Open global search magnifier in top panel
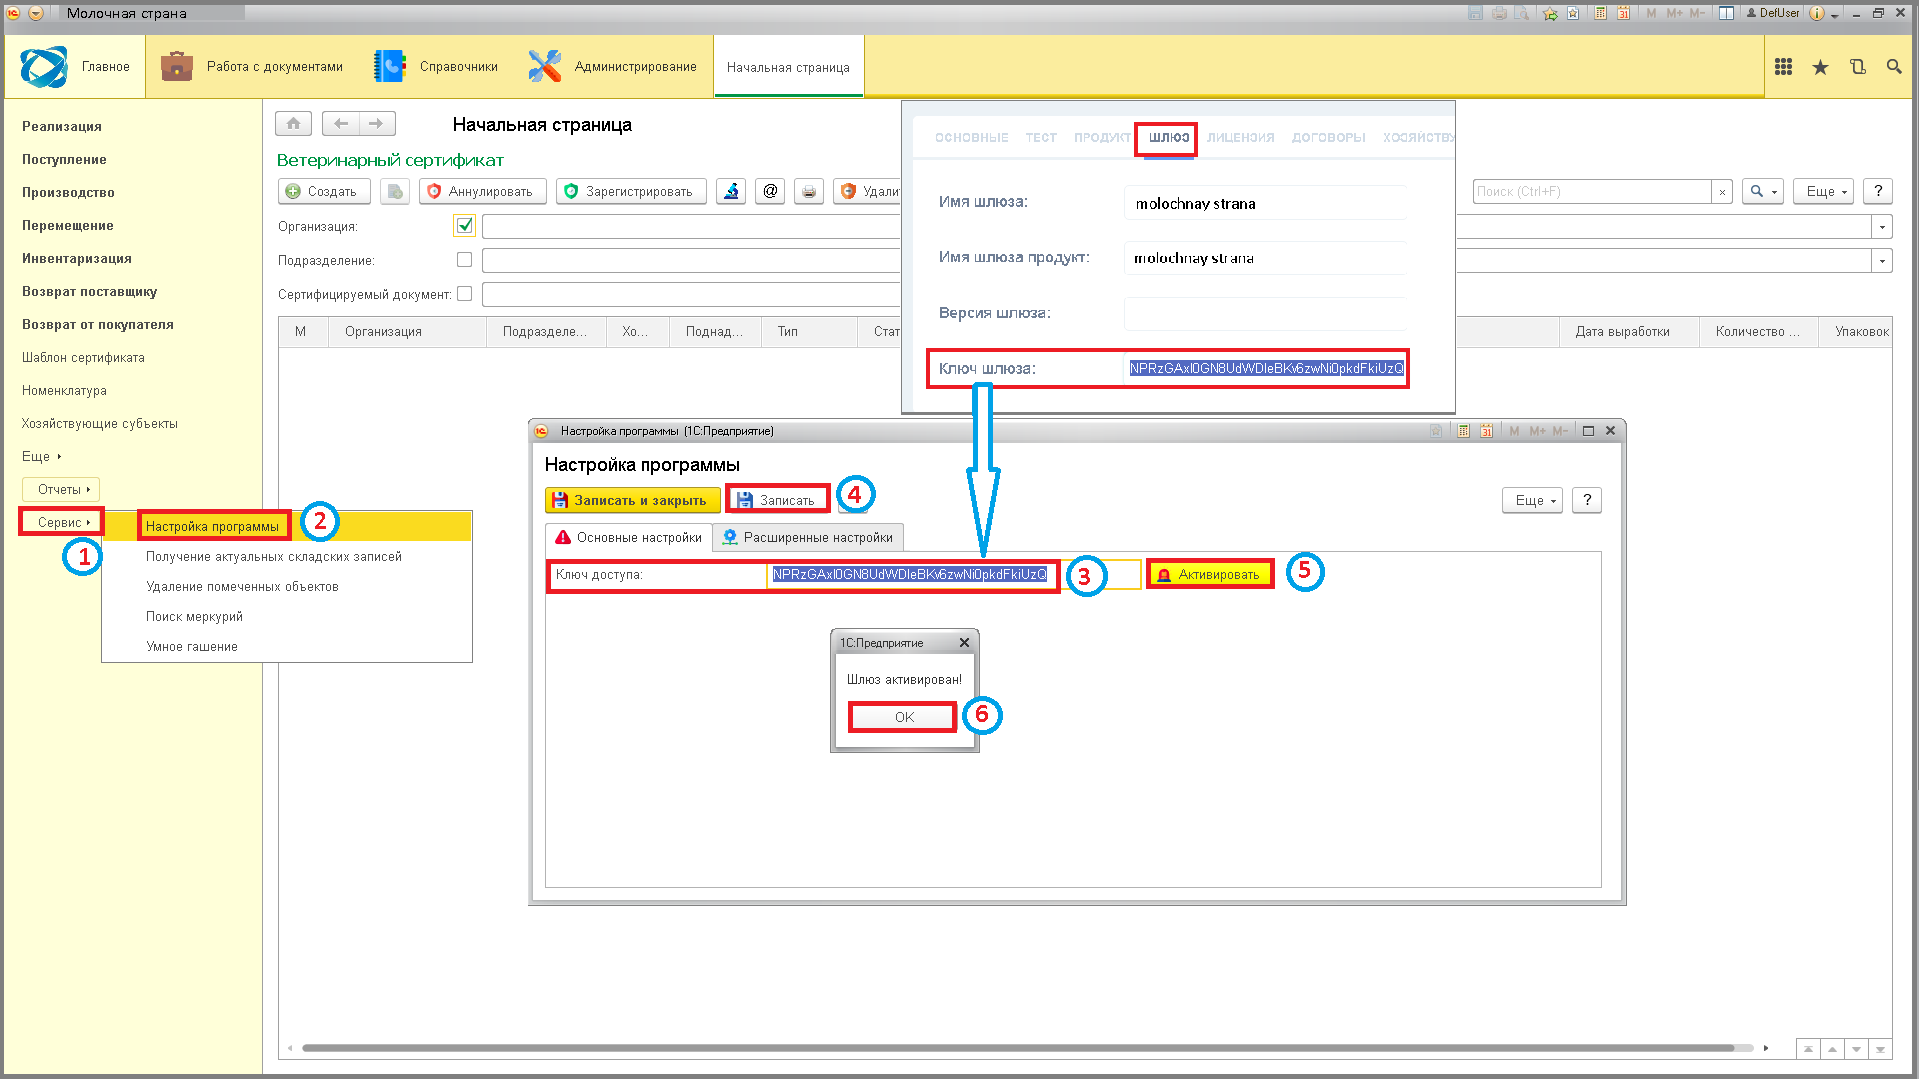Screen dimensions: 1919x1079 (x=1894, y=67)
